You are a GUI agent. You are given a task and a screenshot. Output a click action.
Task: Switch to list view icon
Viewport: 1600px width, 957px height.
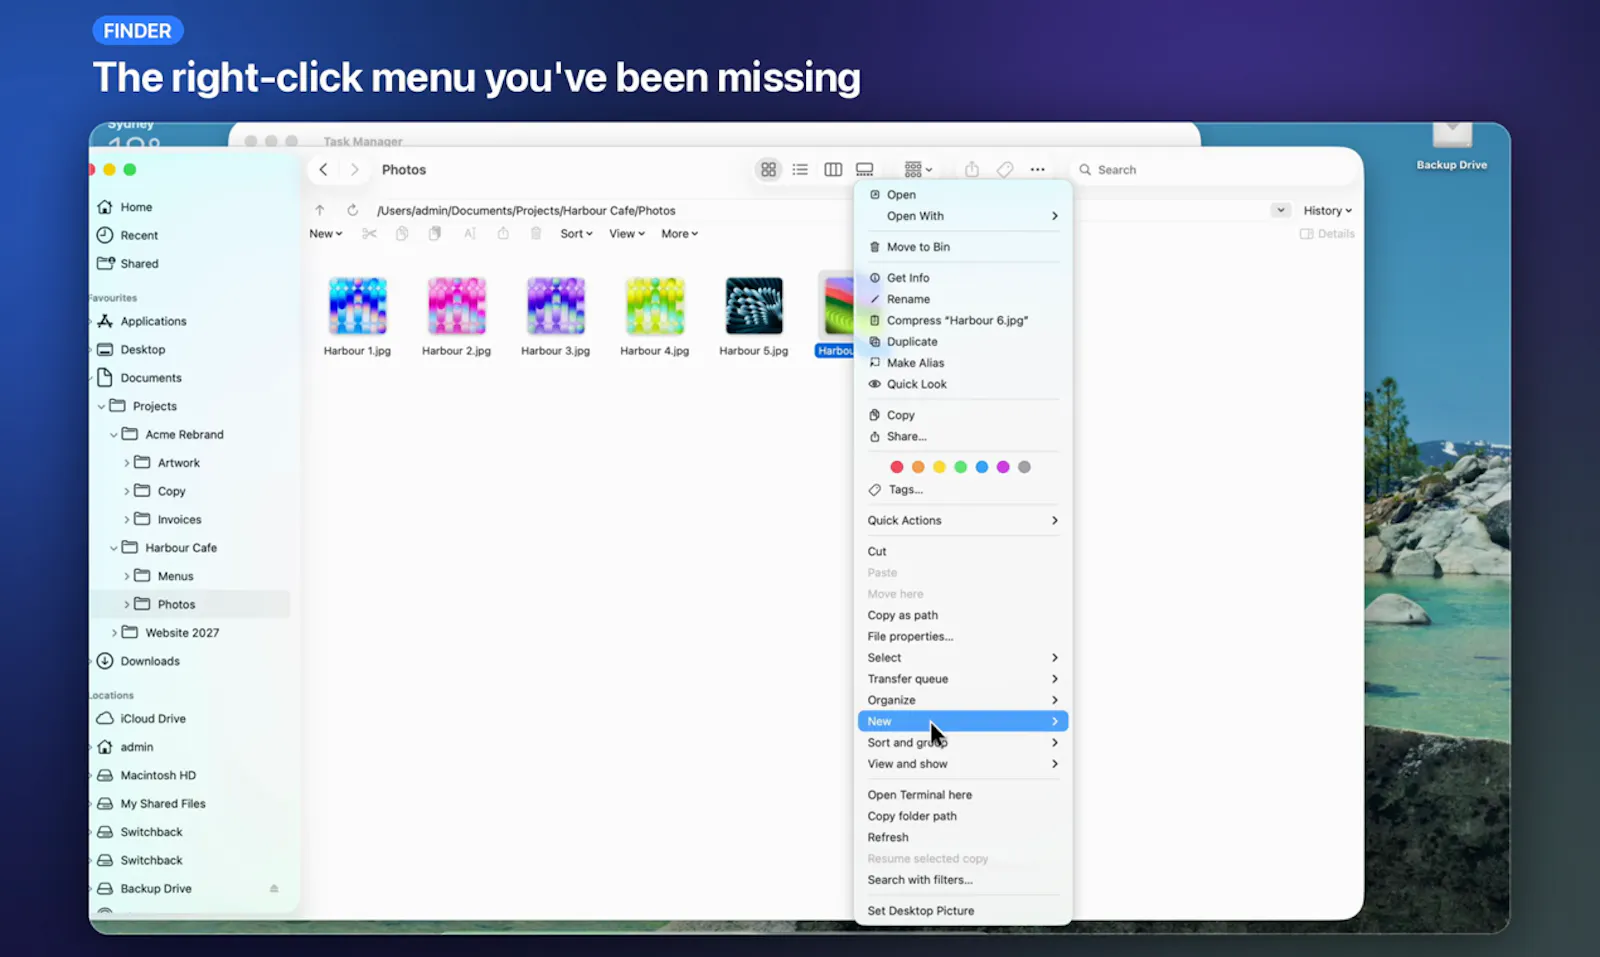coord(800,170)
